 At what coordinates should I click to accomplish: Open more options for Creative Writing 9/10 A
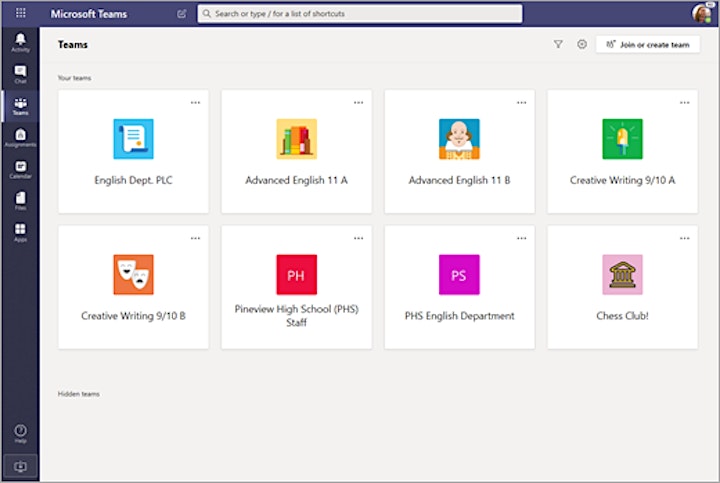pyautogui.click(x=684, y=102)
